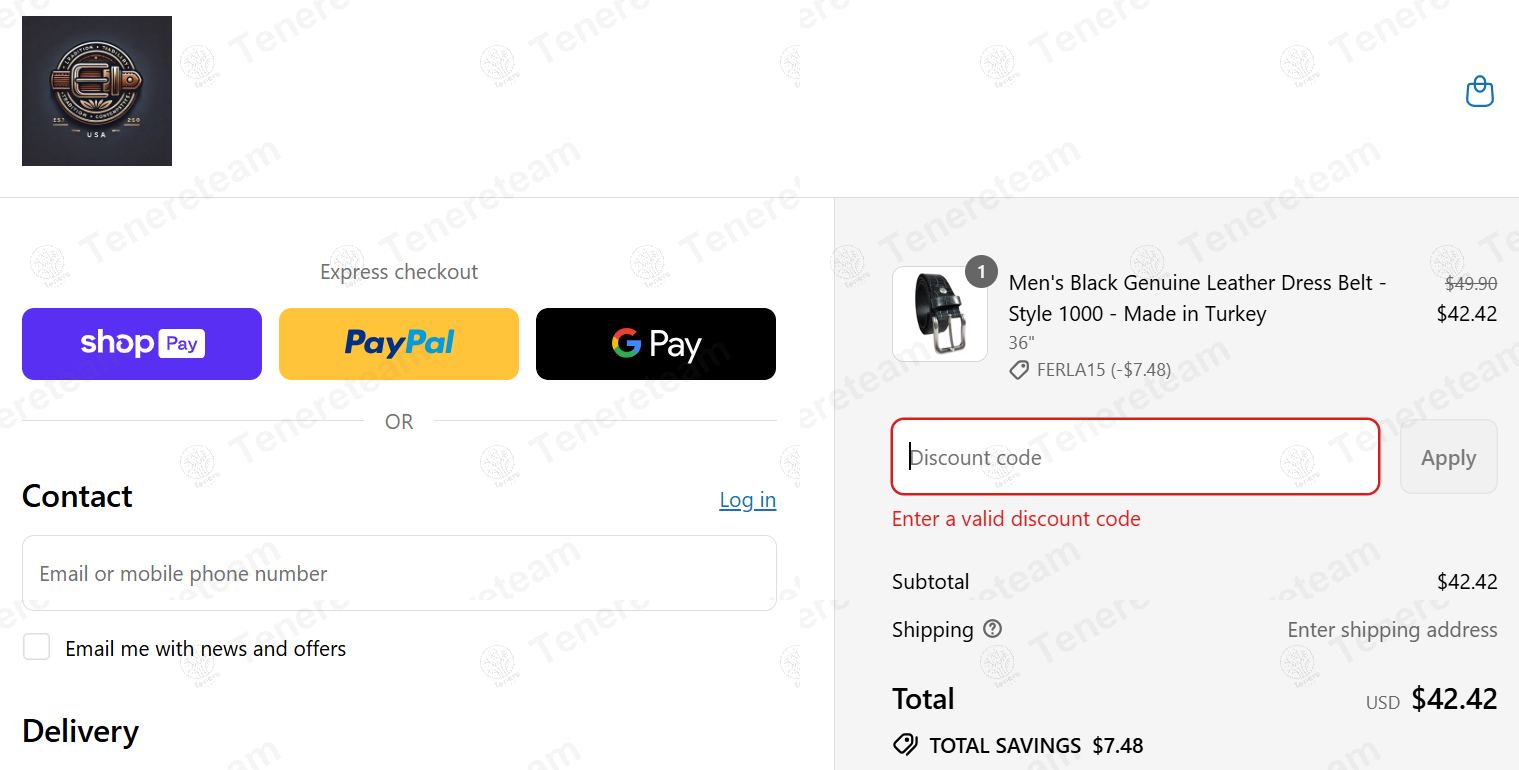The image size is (1519, 770).
Task: Click the 'Email me with news and offers' label
Action: (206, 649)
